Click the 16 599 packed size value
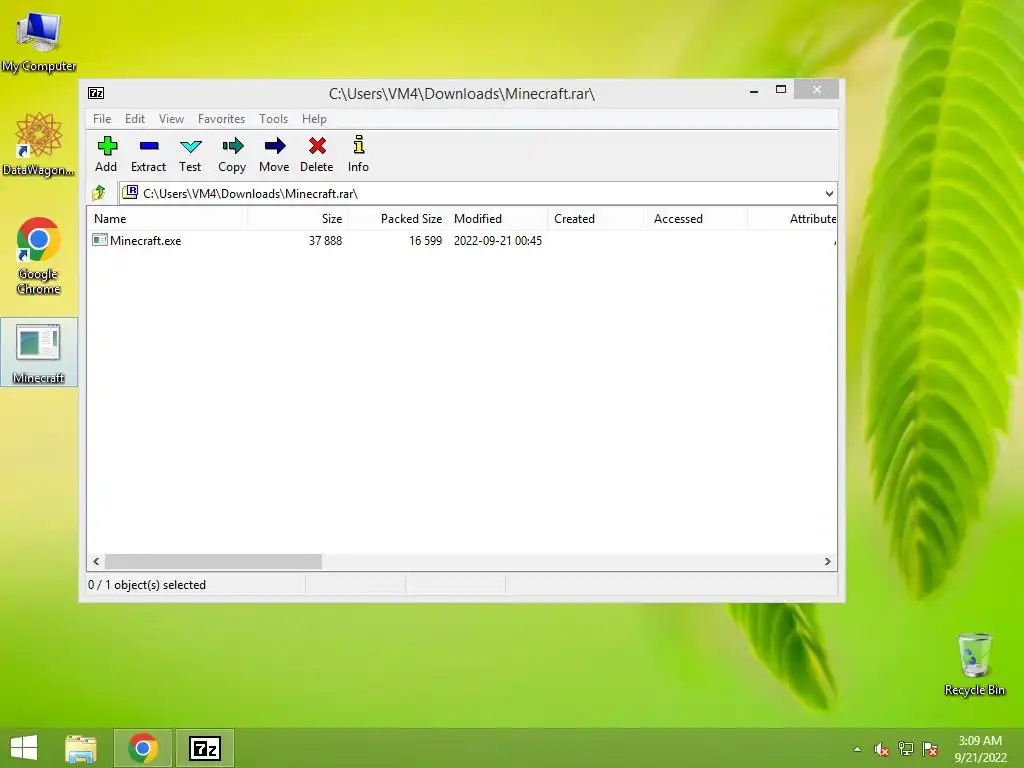Image resolution: width=1024 pixels, height=768 pixels. point(425,240)
